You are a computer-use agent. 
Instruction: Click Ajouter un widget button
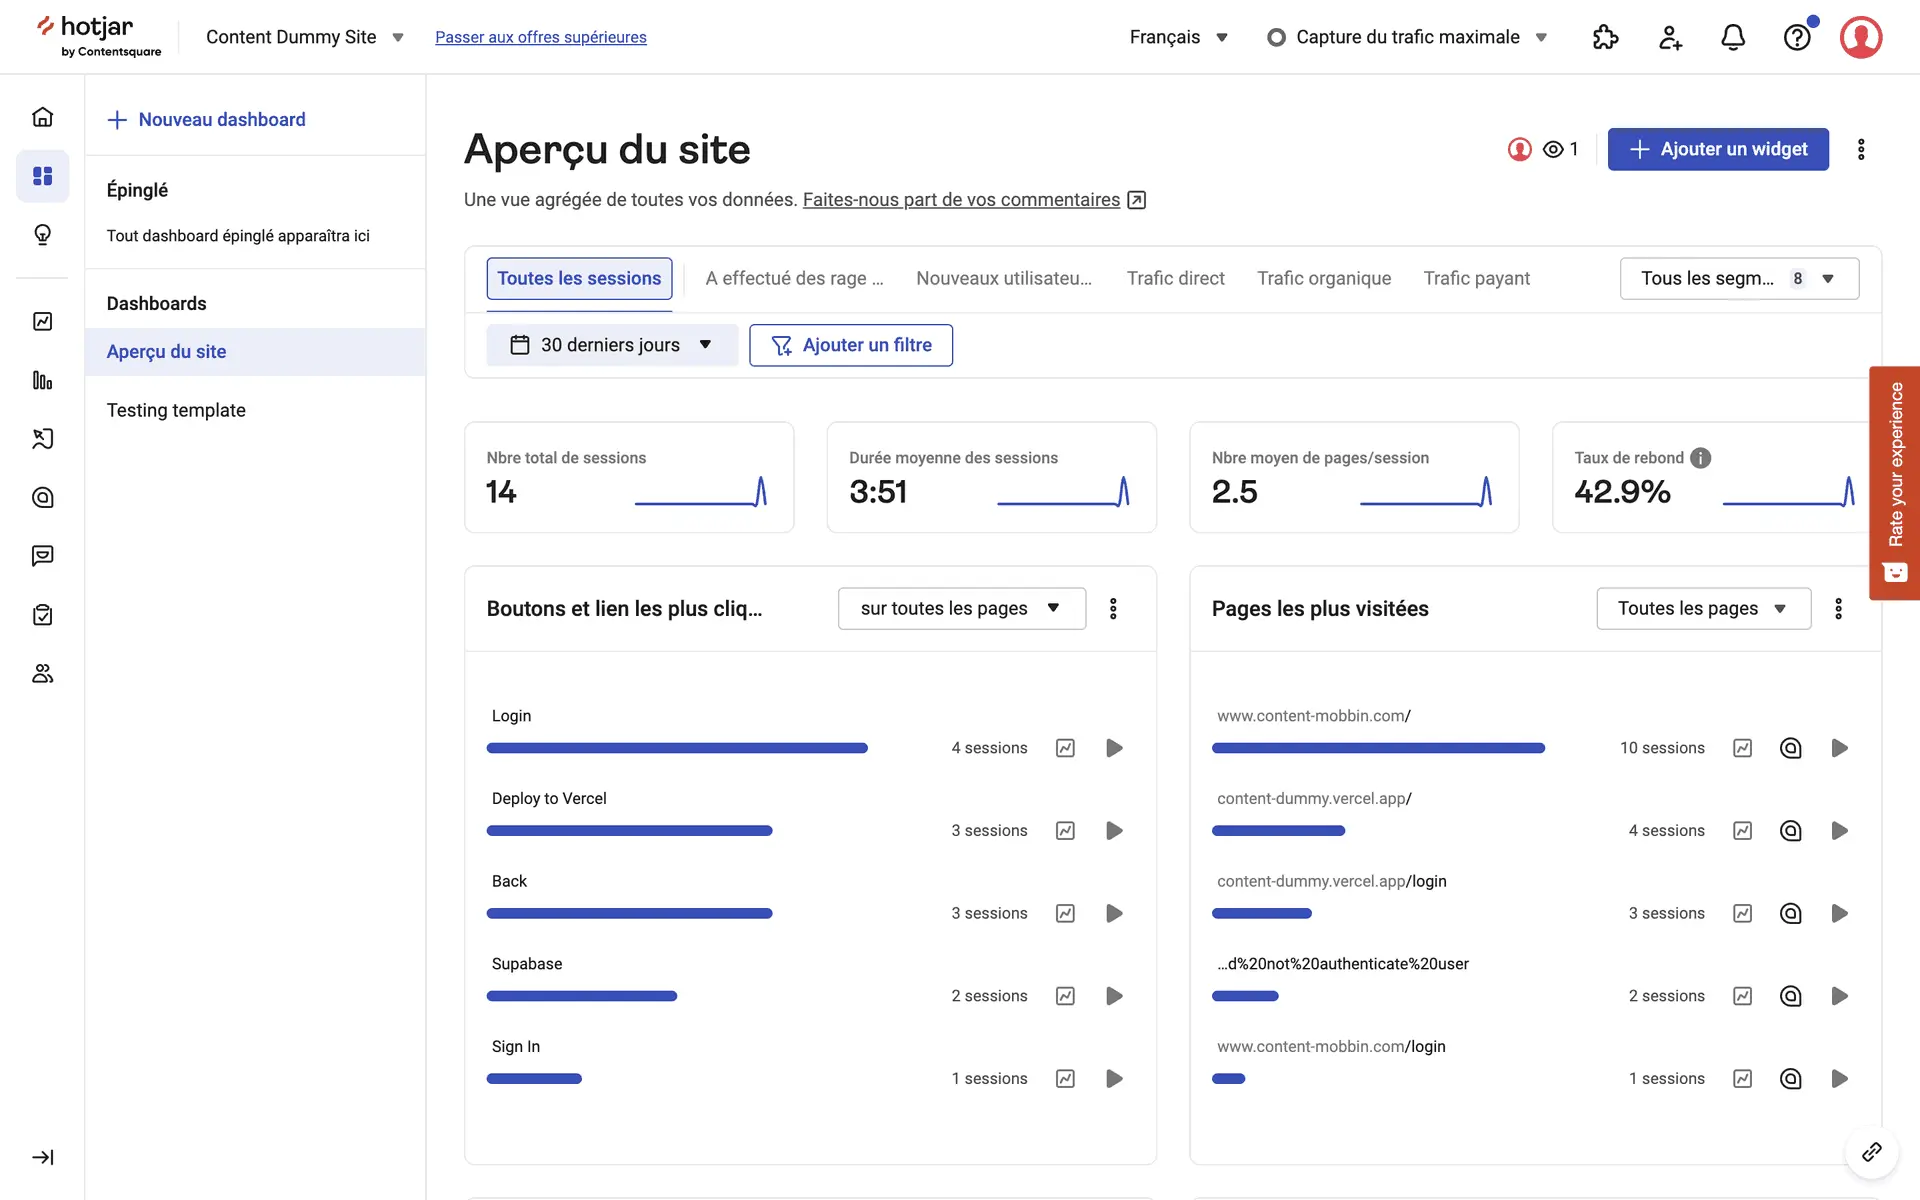(x=1717, y=149)
